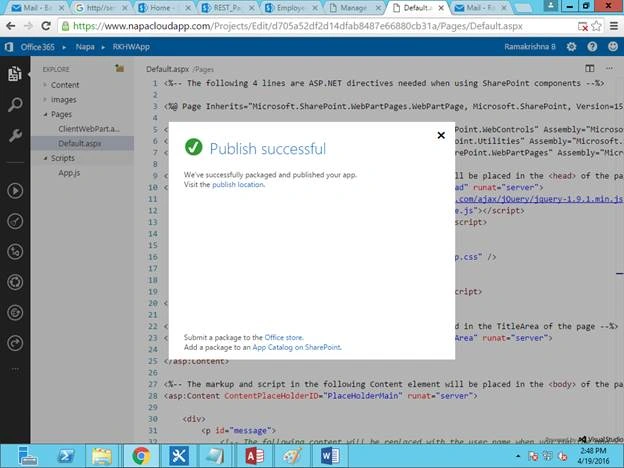Open App Catalog on SharePoint link
Screen dimensions: 624x468
pos(296,347)
